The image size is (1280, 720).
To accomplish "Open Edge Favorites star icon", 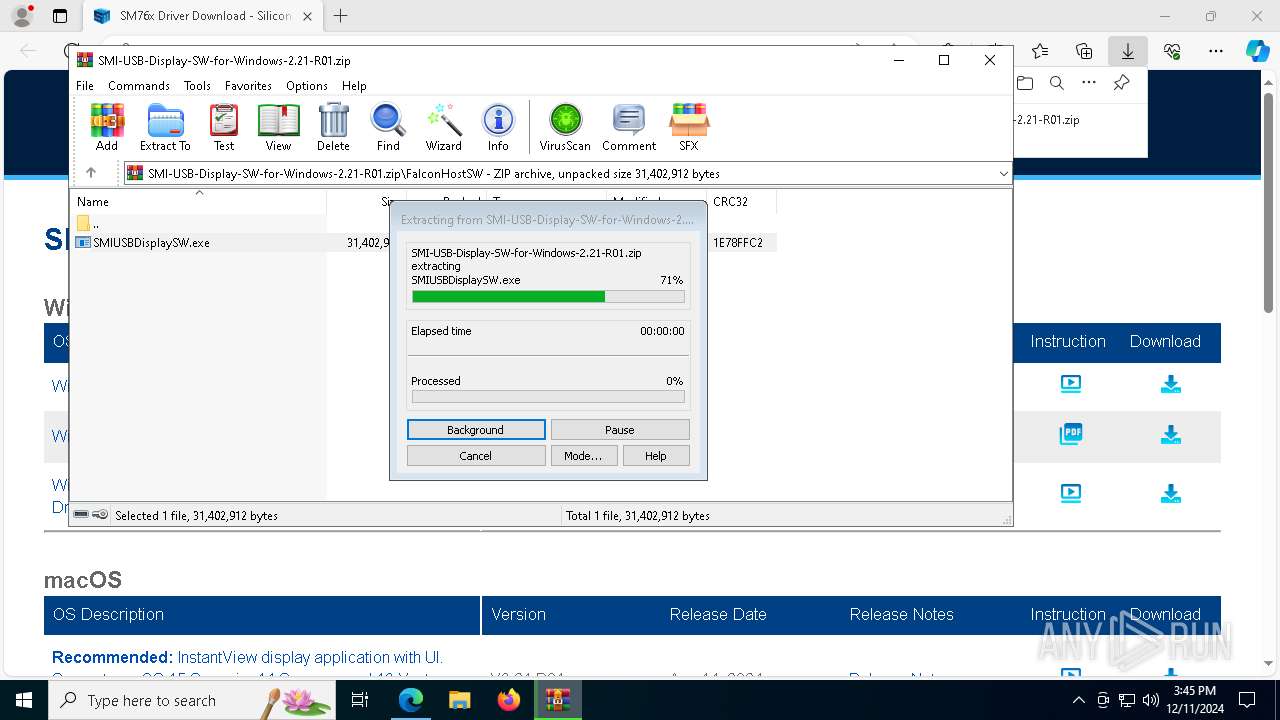I will coord(1040,50).
